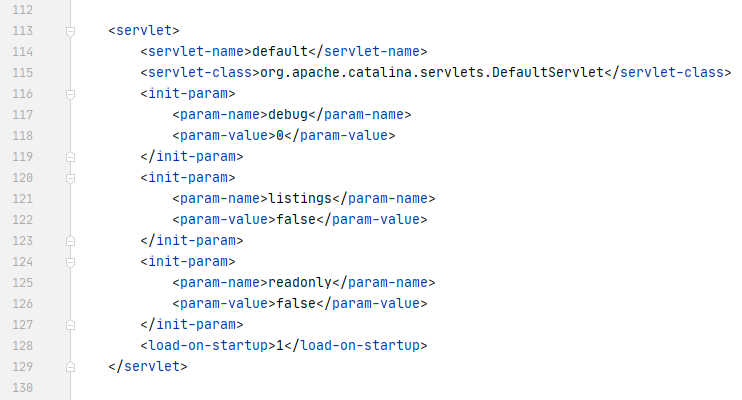742x400 pixels.
Task: Click line number 130 in the gutter
Action: [x=21, y=387]
